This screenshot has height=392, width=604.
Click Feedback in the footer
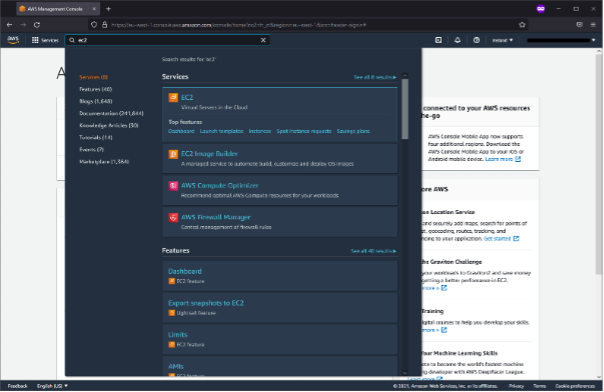pos(17,386)
